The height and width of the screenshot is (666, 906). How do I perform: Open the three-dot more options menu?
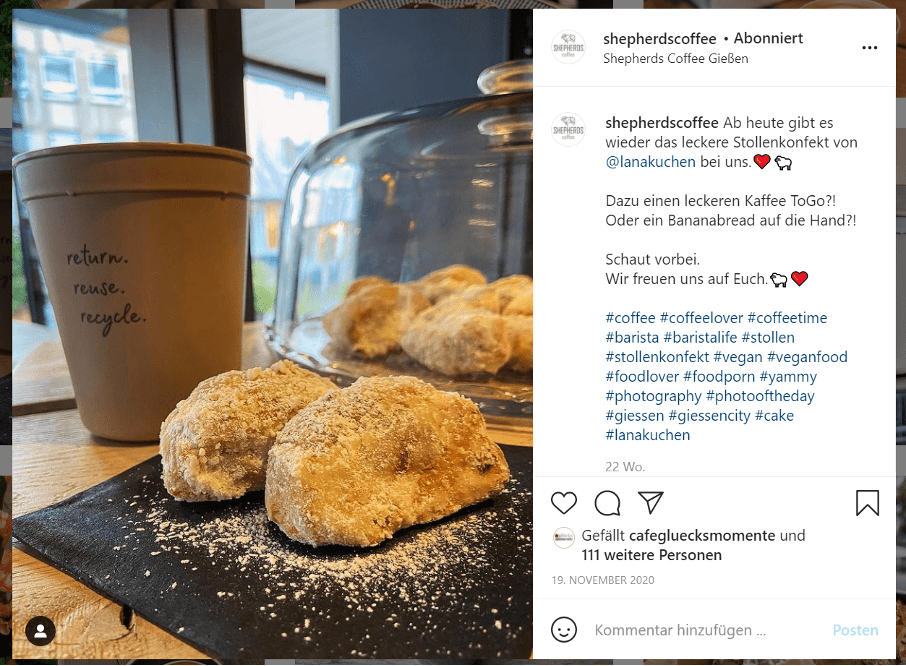[869, 47]
